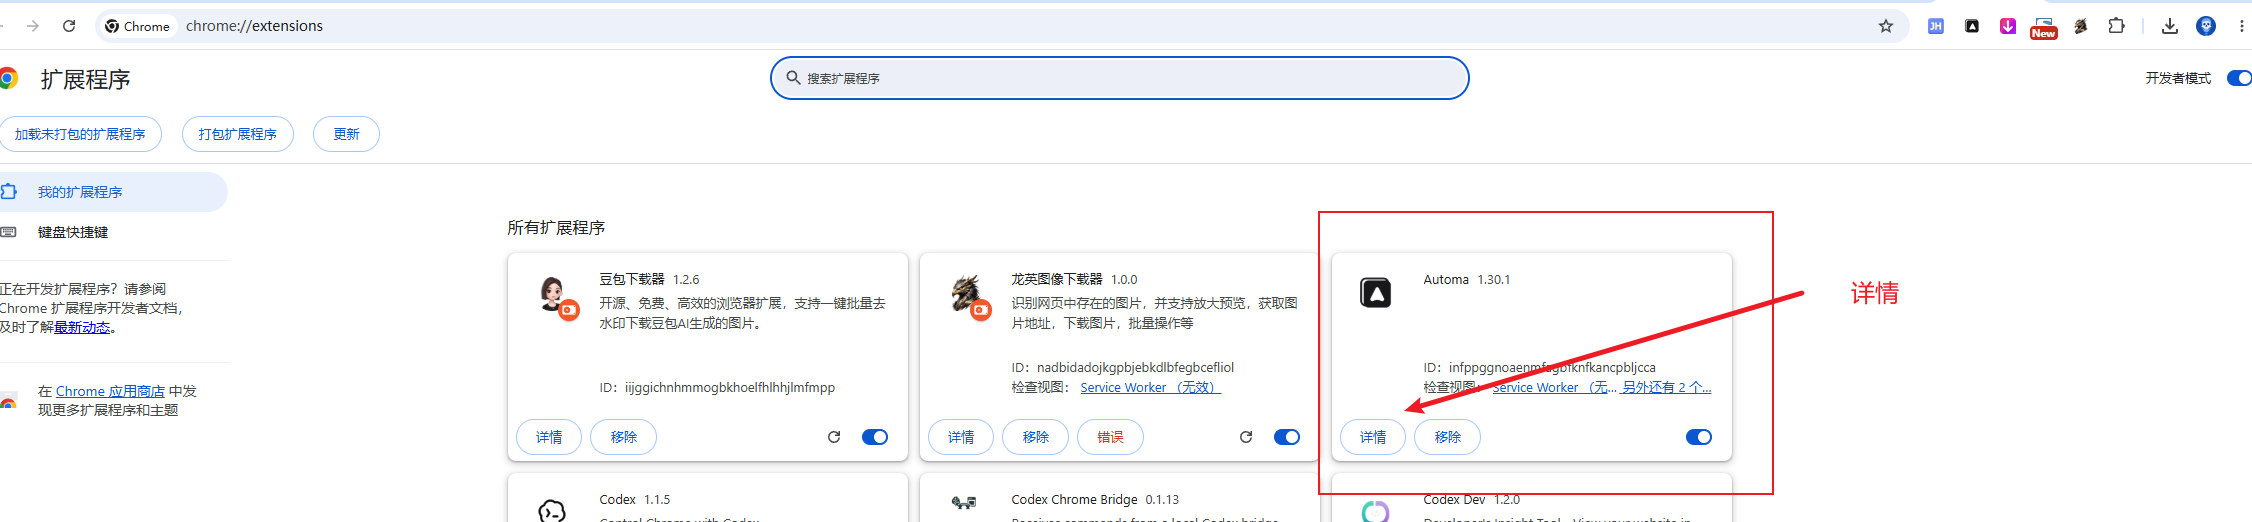Click the pink download-arrow extension icon

(2008, 26)
